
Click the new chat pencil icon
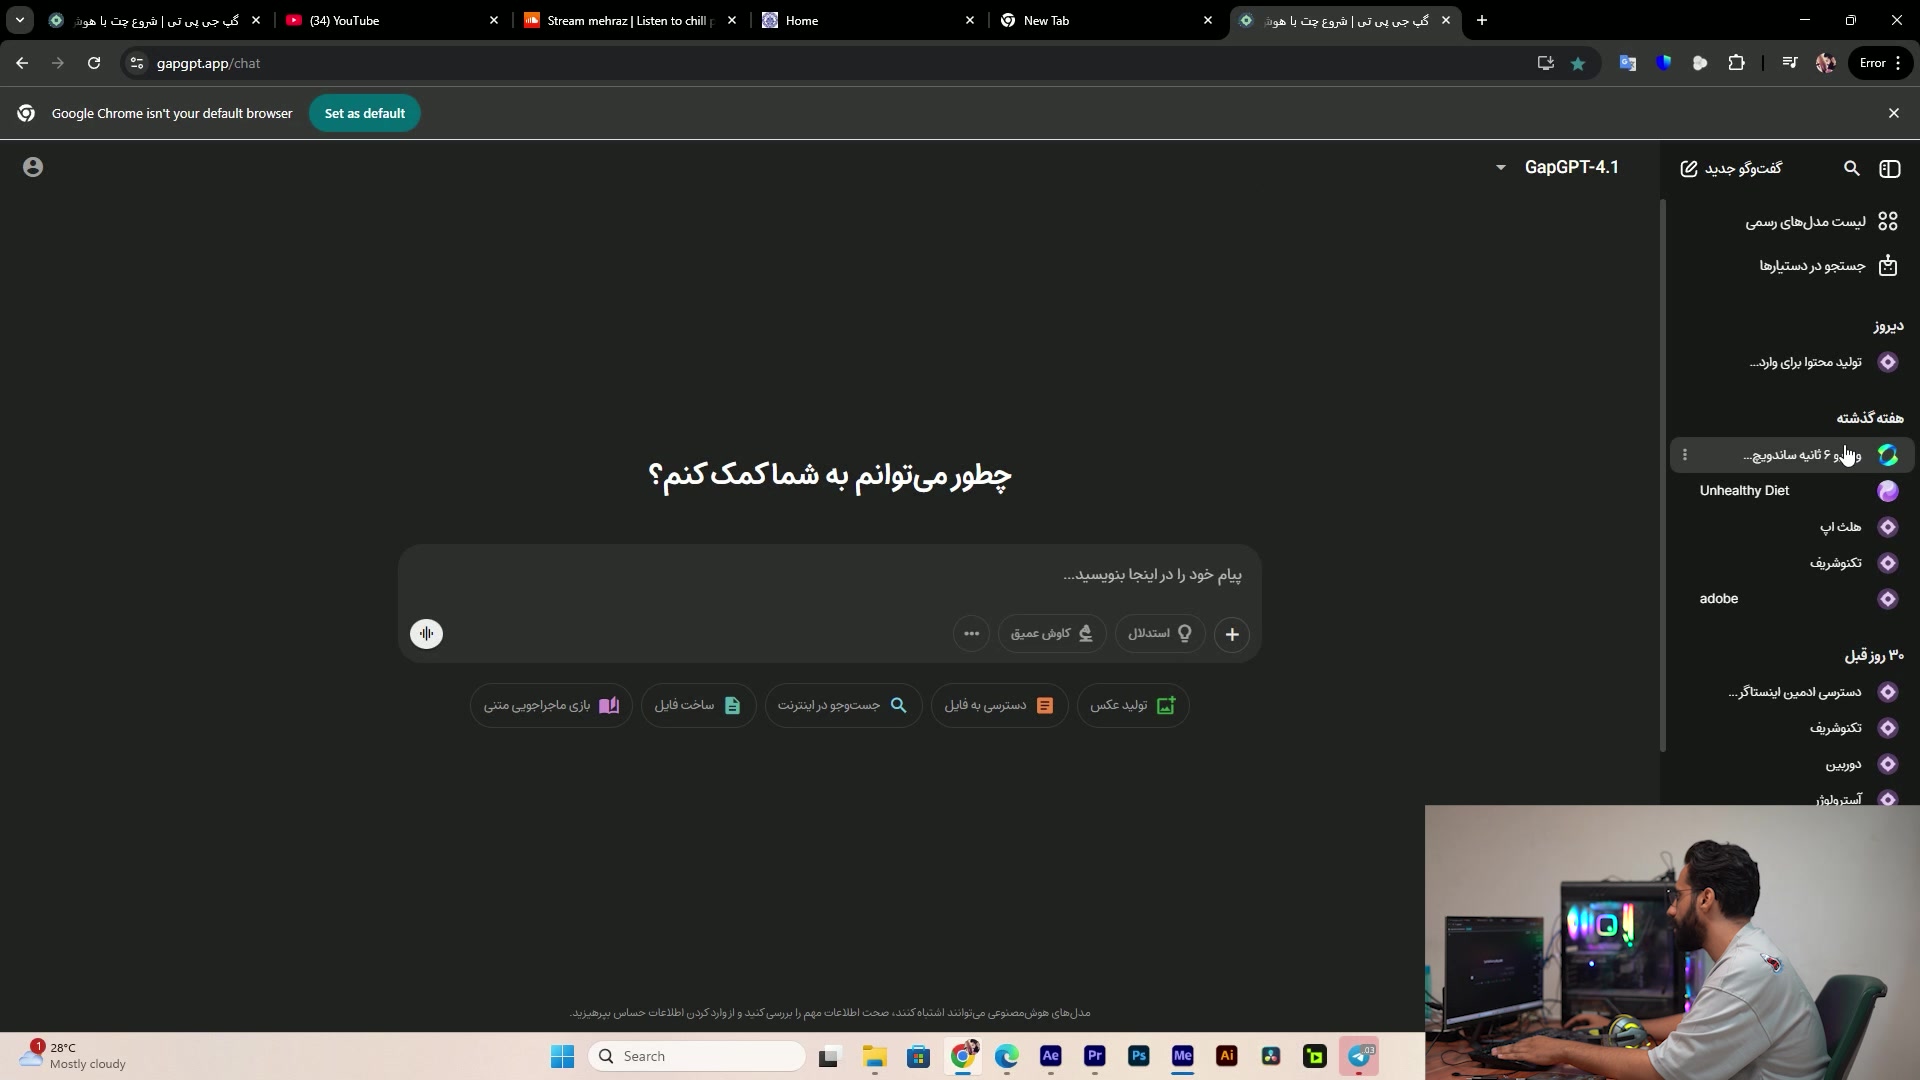click(1689, 169)
